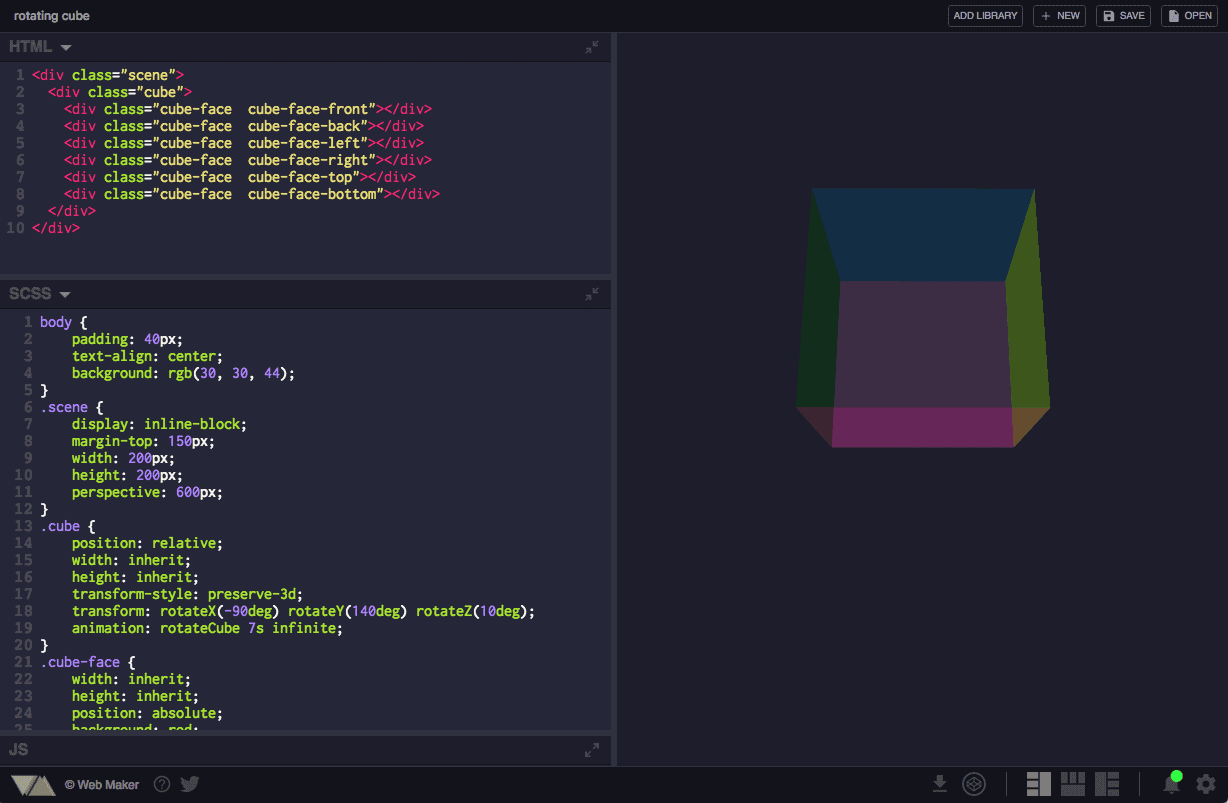Click the JS panel label
This screenshot has height=803, width=1228.
tap(18, 749)
